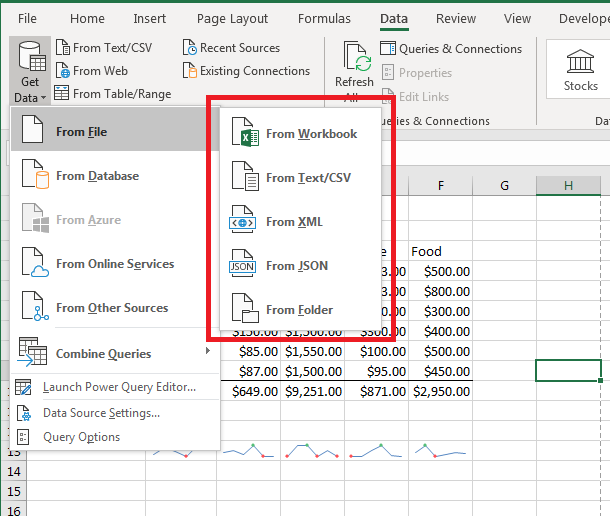The width and height of the screenshot is (610, 516).
Task: Choose Launch Power Query Editor
Action: [115, 387]
